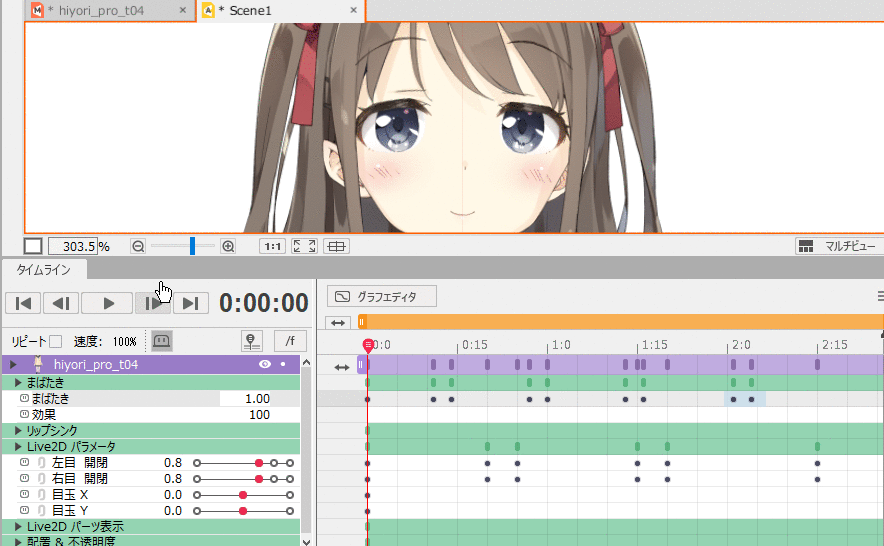Toggle the white canvas background square
The width and height of the screenshot is (884, 546).
click(x=33, y=246)
